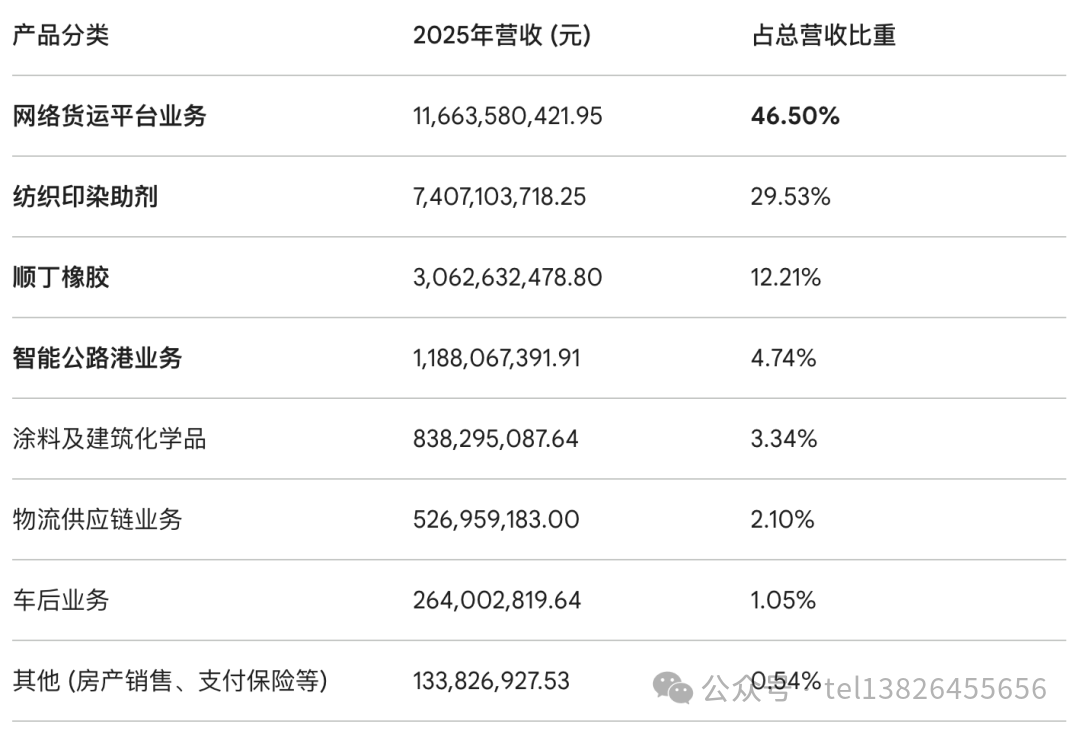Click revenue value 7,407,103,718.25
Viewport: 1080px width, 731px height.
click(x=499, y=197)
